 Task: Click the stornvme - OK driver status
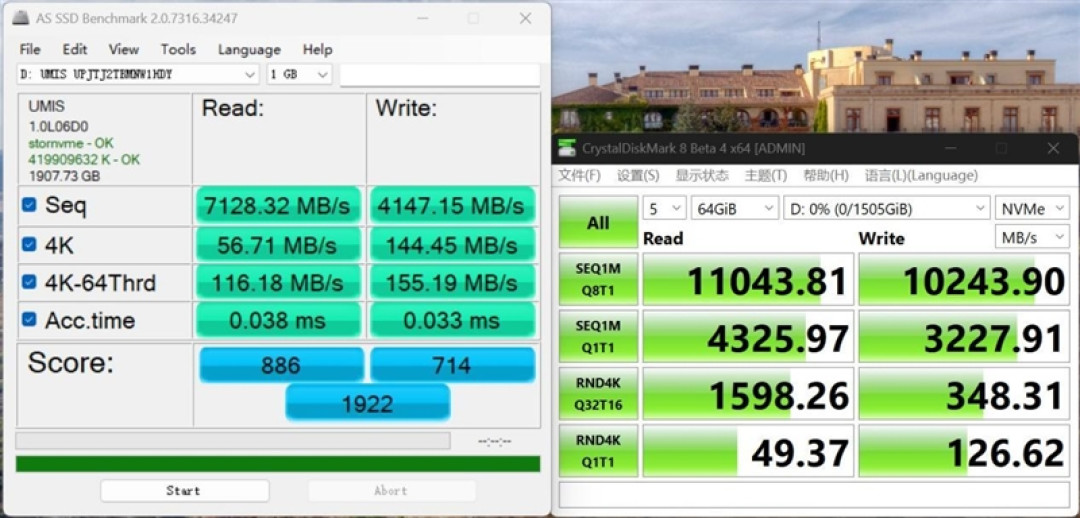tap(71, 143)
